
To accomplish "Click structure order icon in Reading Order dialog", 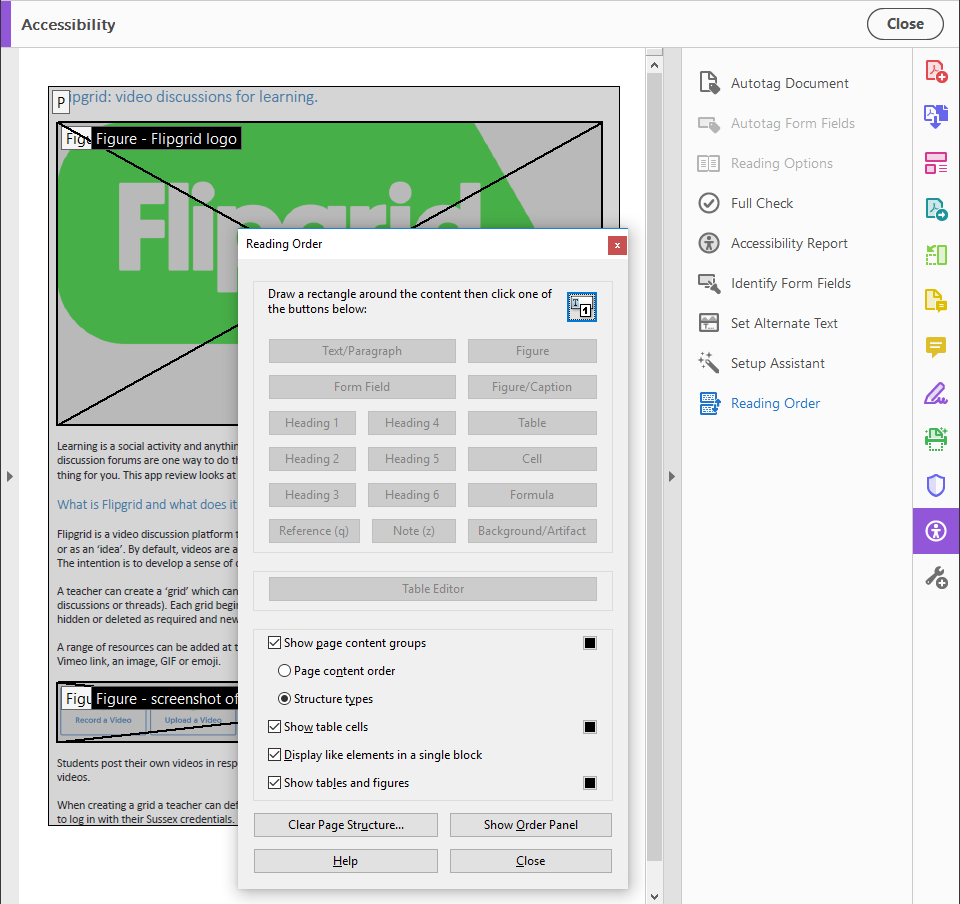I will coord(582,307).
